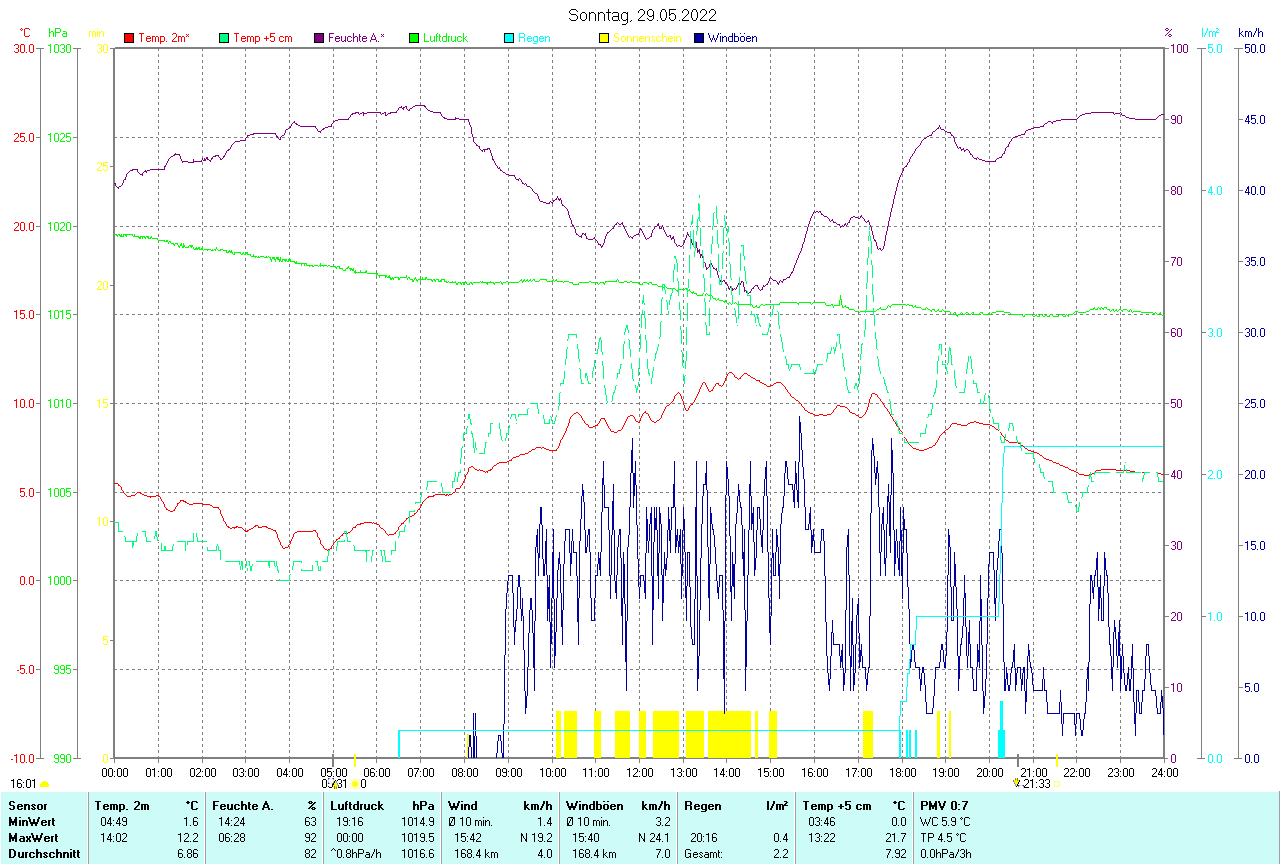The image size is (1280, 864).
Task: Click the '°C' axis unit label at top left
Action: click(25, 33)
